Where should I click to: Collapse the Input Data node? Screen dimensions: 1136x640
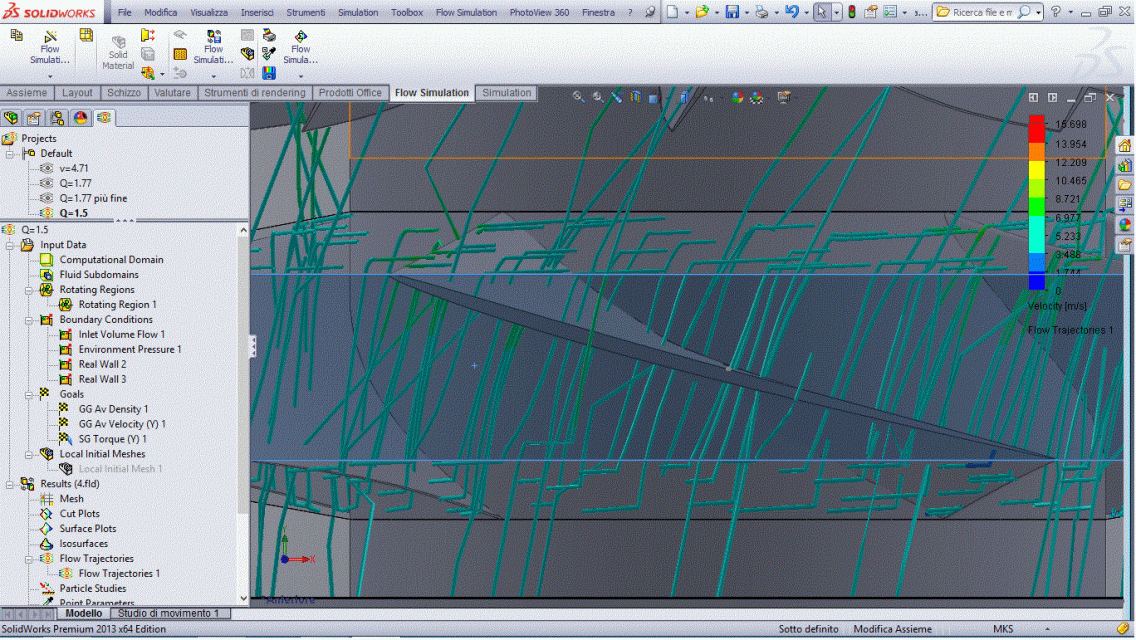(10, 245)
